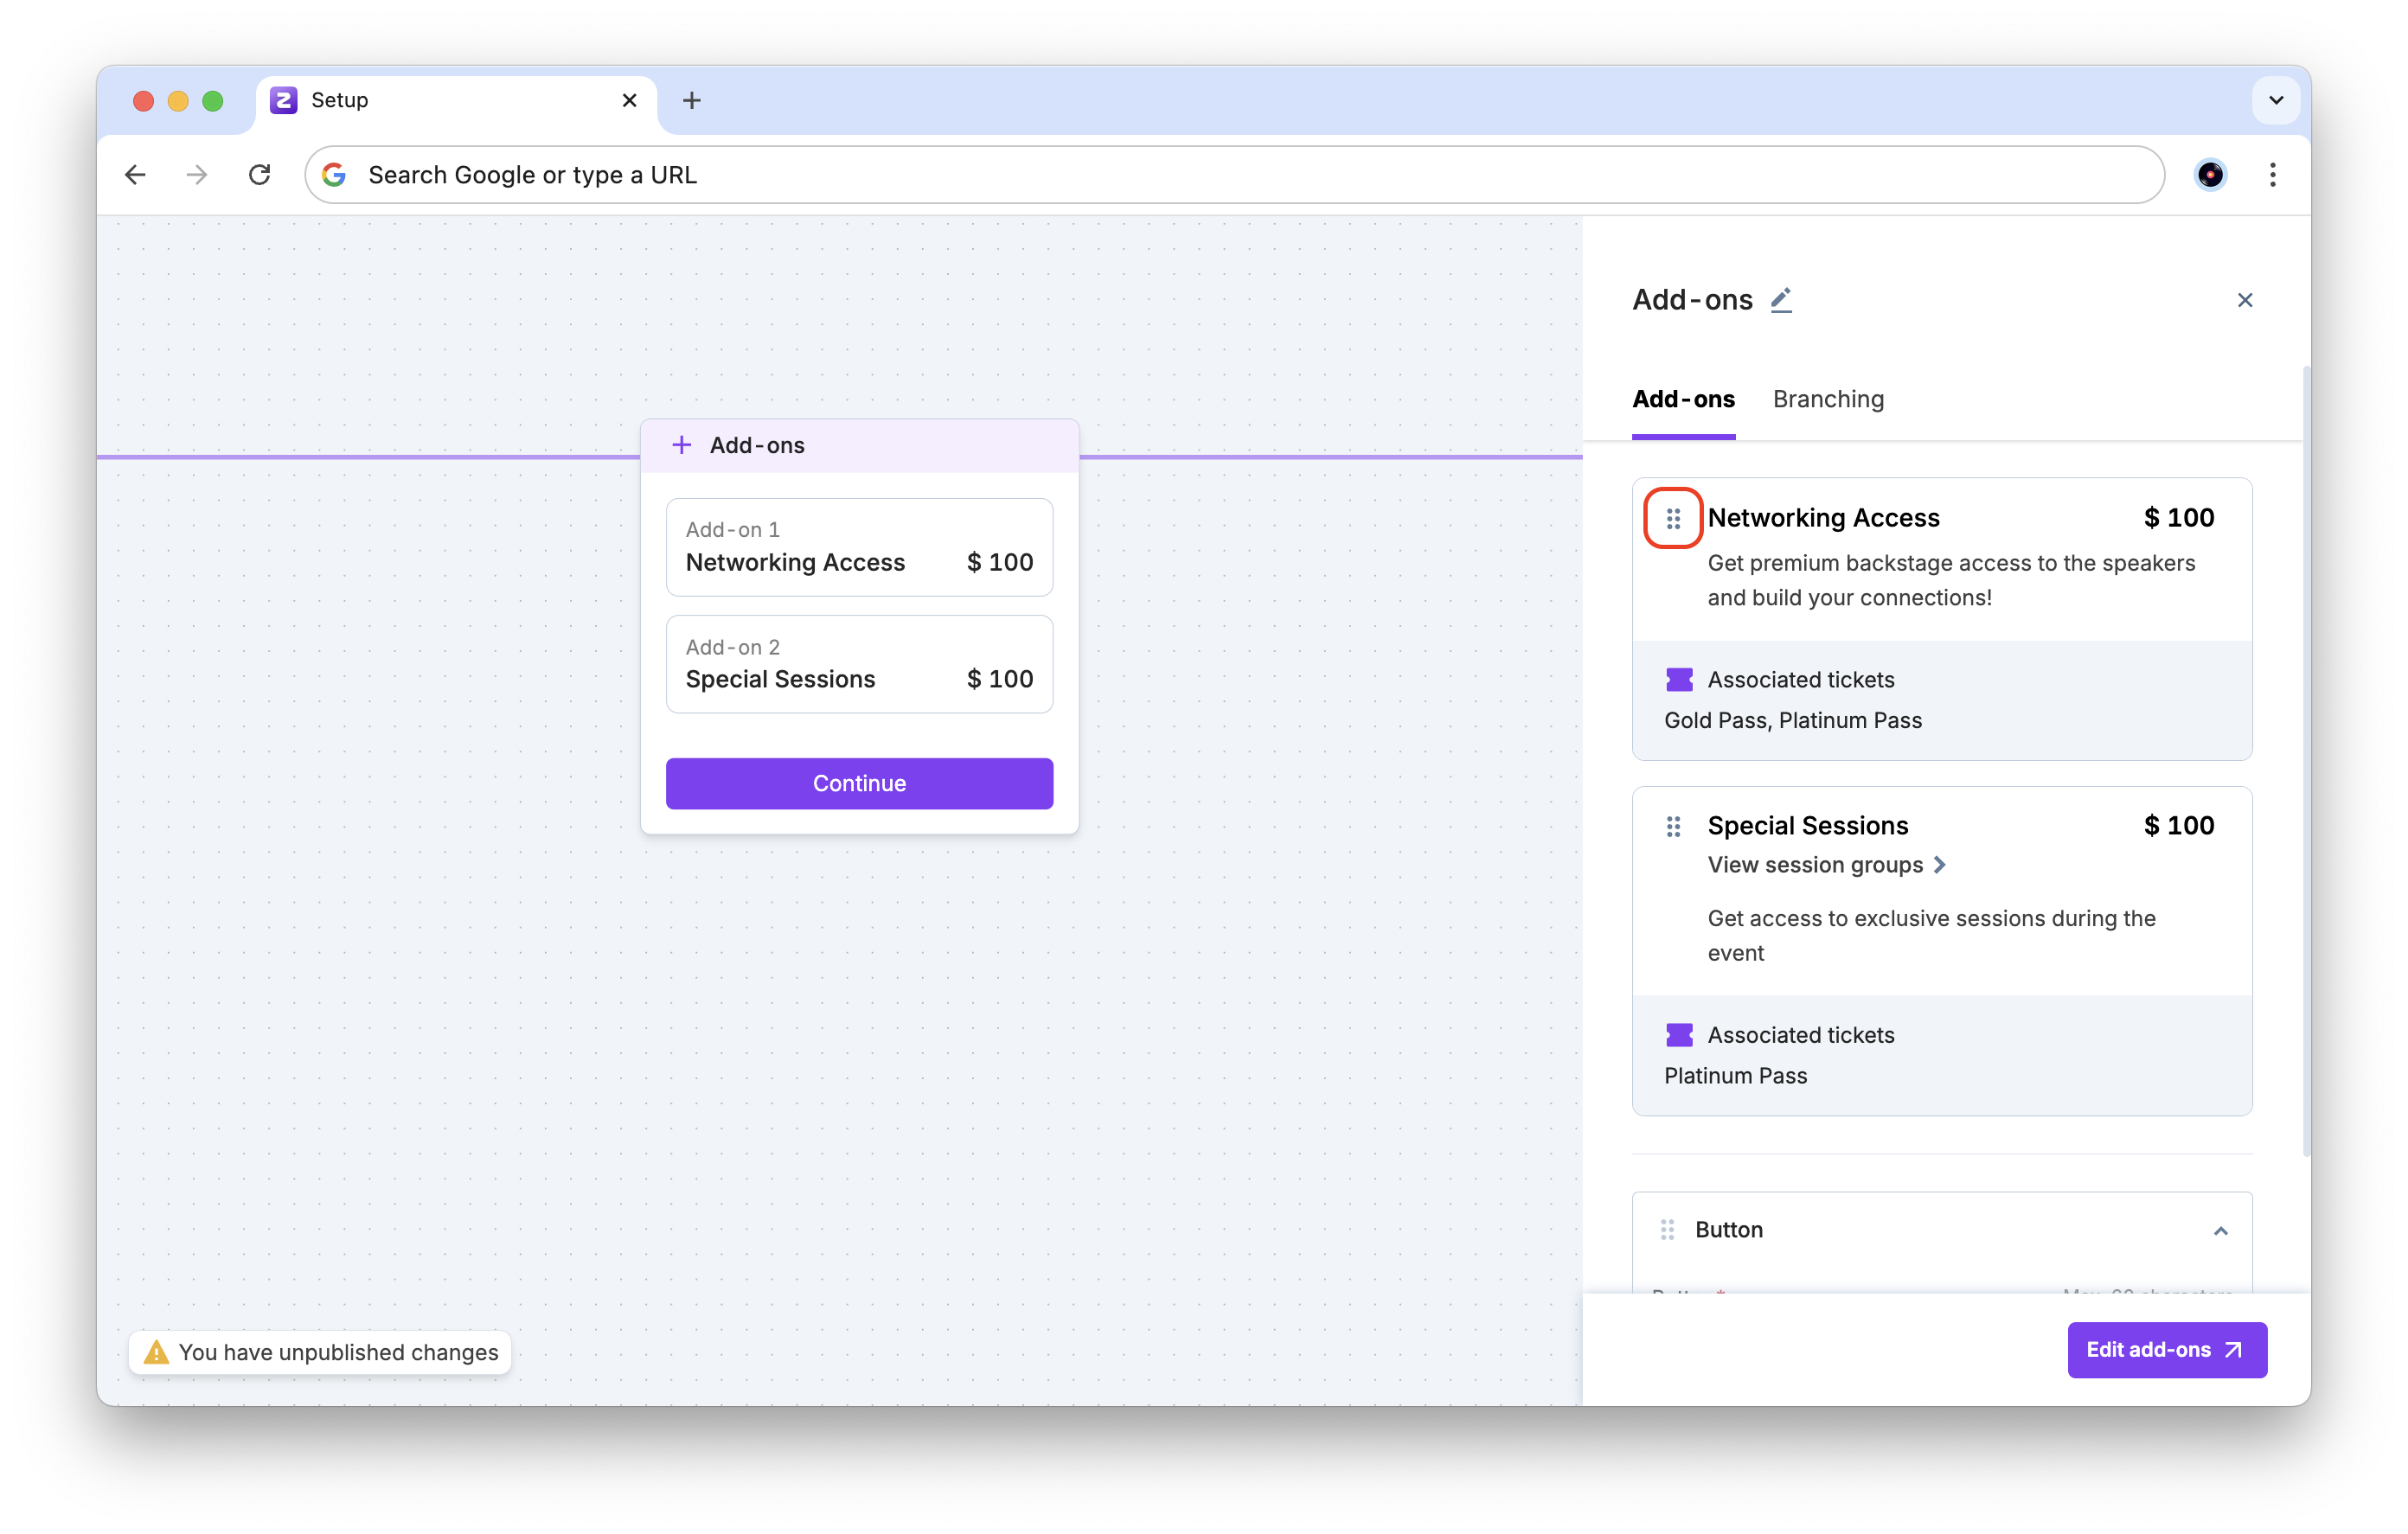Reload the page with the refresh icon

[x=260, y=175]
